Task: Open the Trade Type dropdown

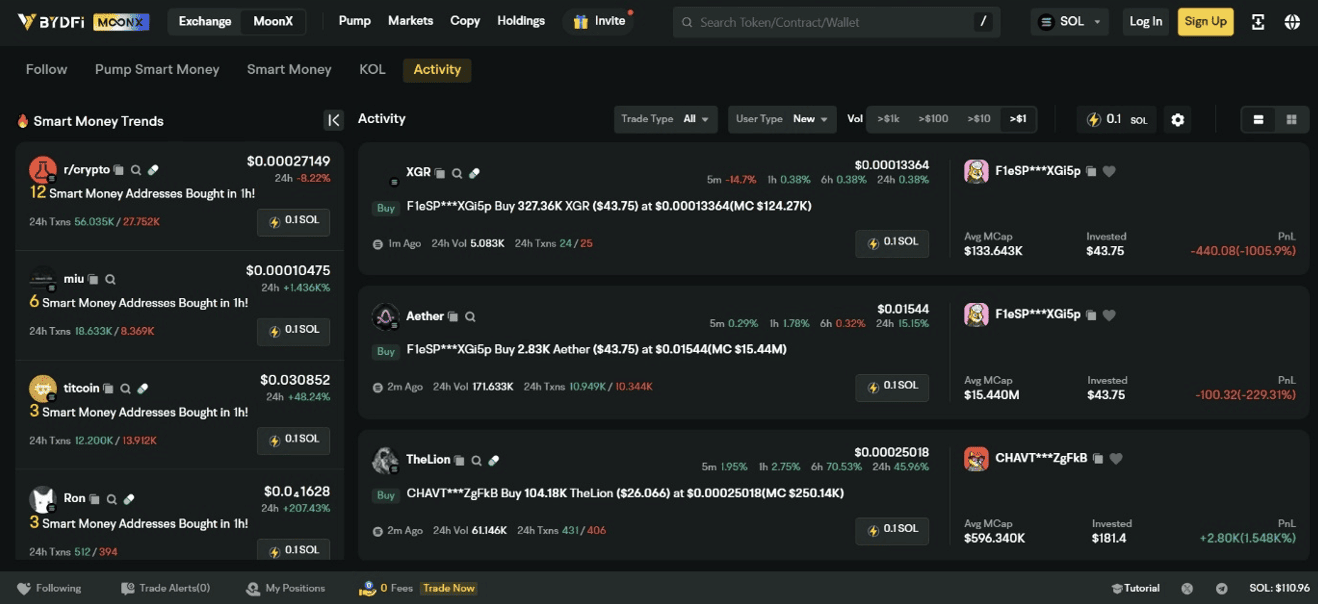Action: 665,119
